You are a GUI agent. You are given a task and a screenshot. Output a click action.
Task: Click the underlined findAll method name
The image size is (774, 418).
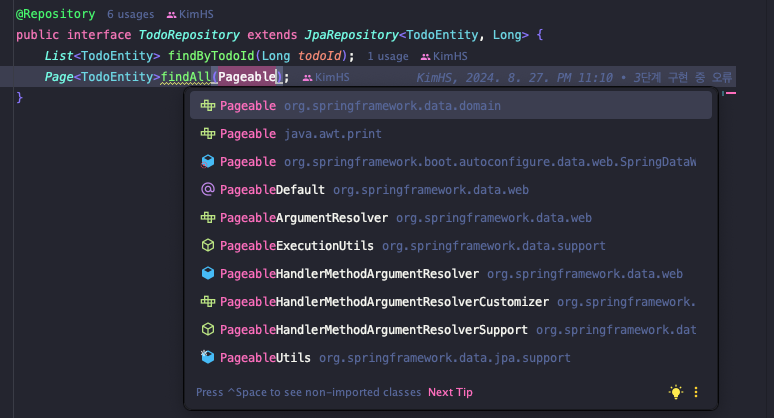[x=186, y=77]
